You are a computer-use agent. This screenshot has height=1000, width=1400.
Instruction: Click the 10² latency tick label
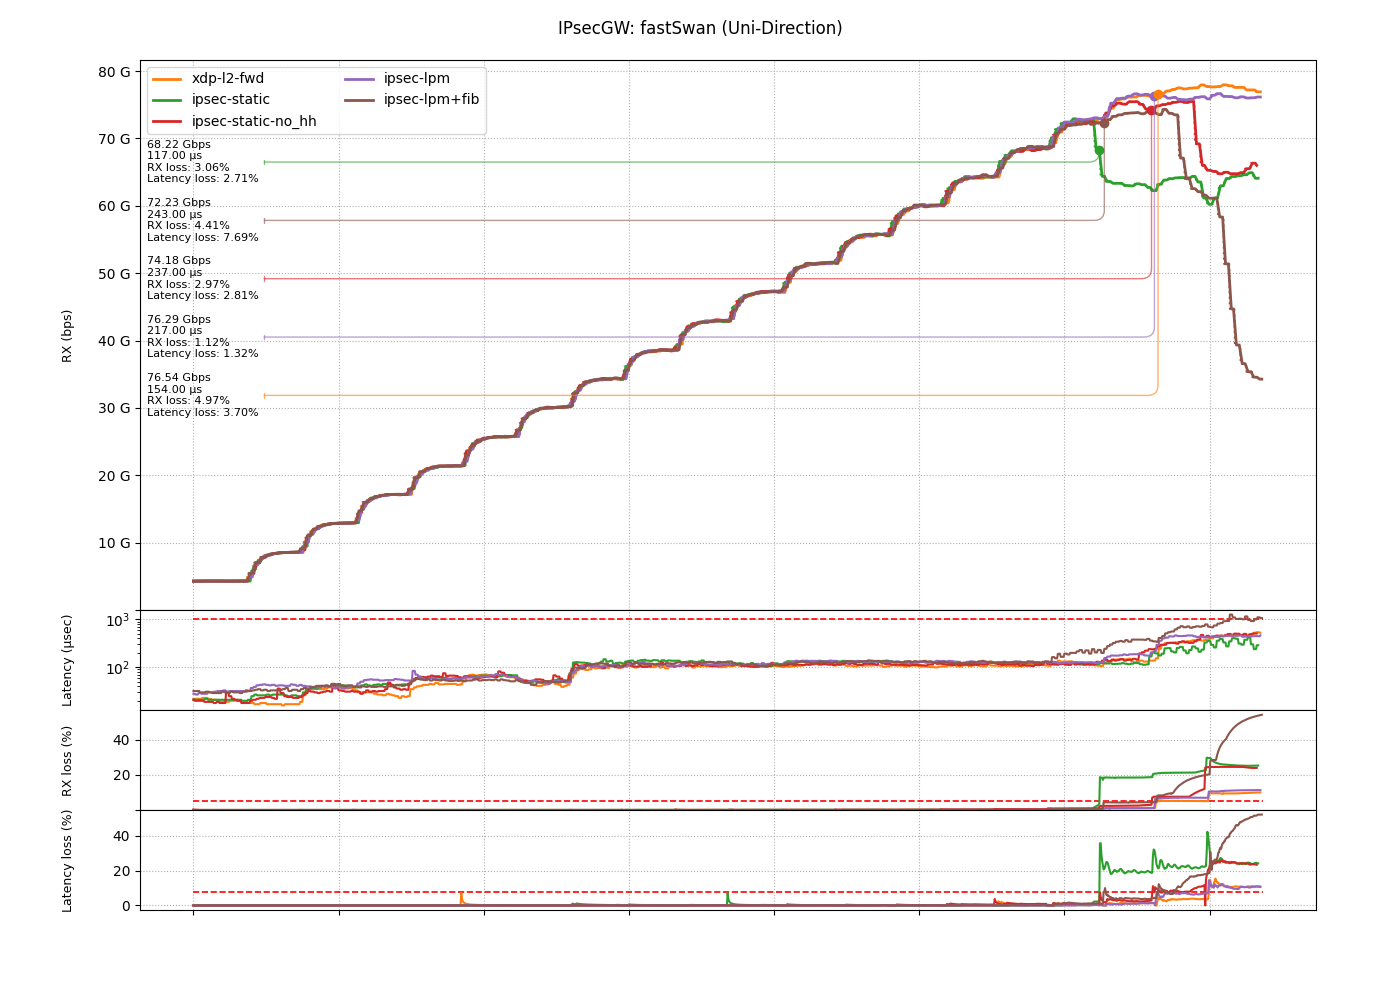click(x=120, y=668)
